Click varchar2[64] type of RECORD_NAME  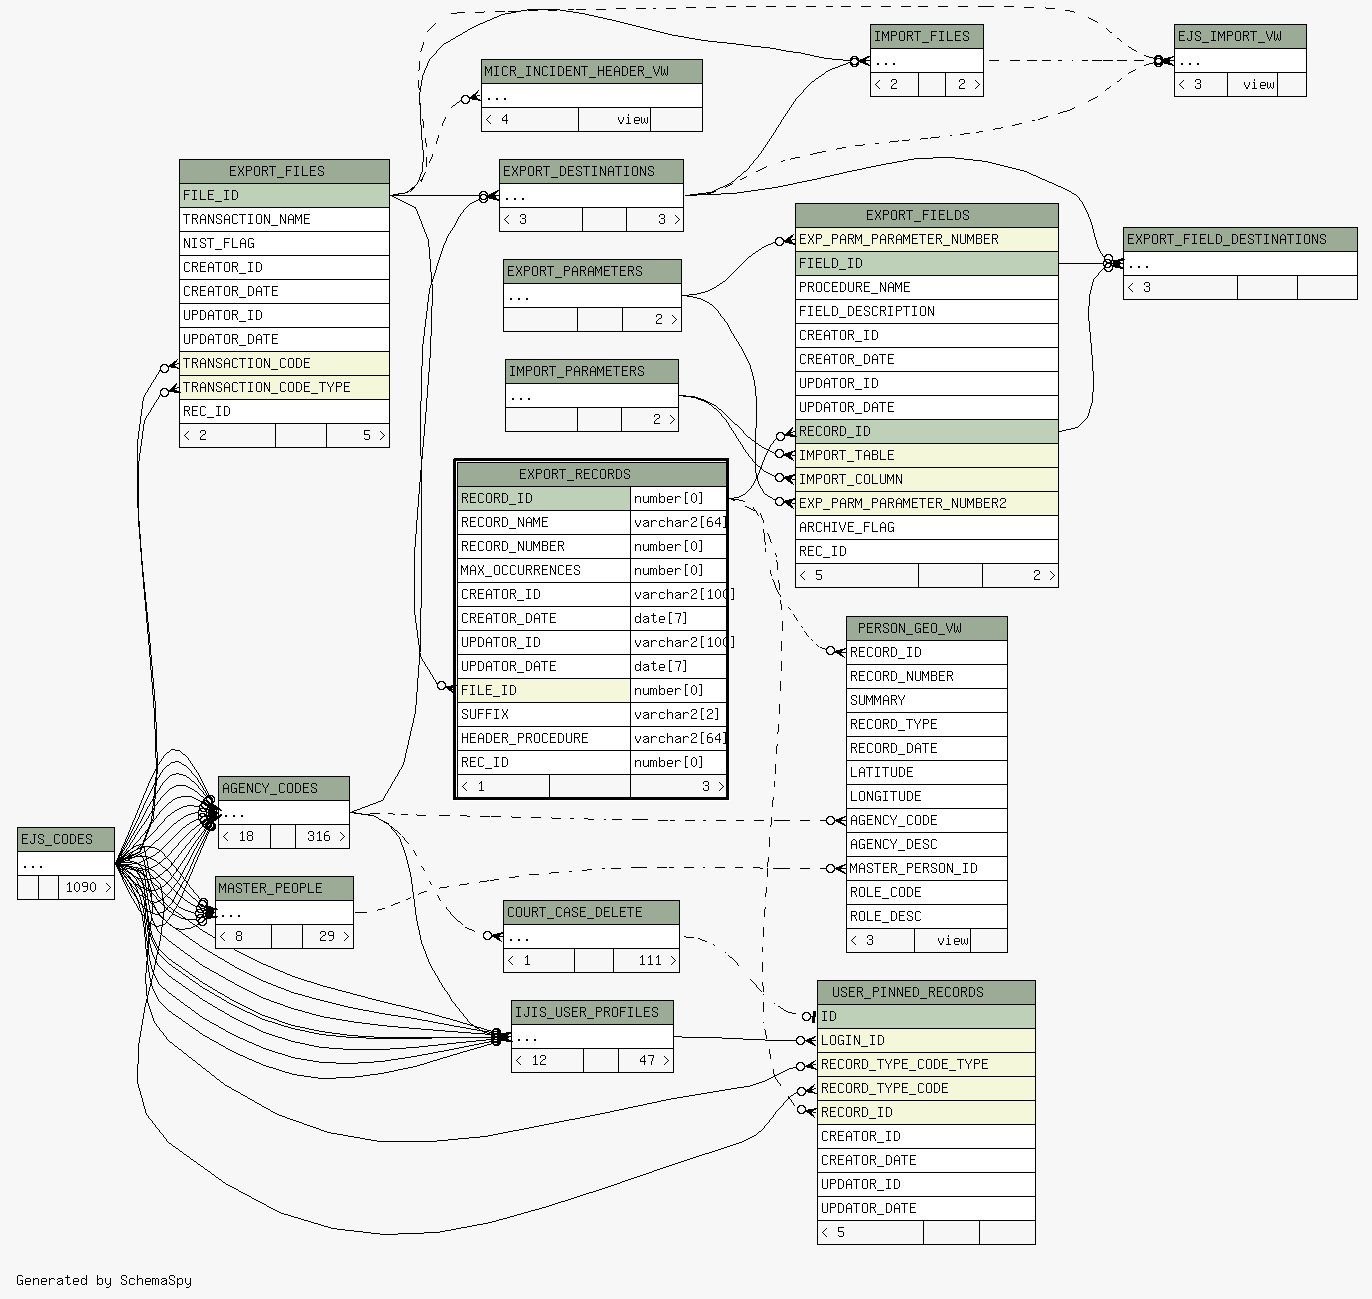pyautogui.click(x=679, y=522)
